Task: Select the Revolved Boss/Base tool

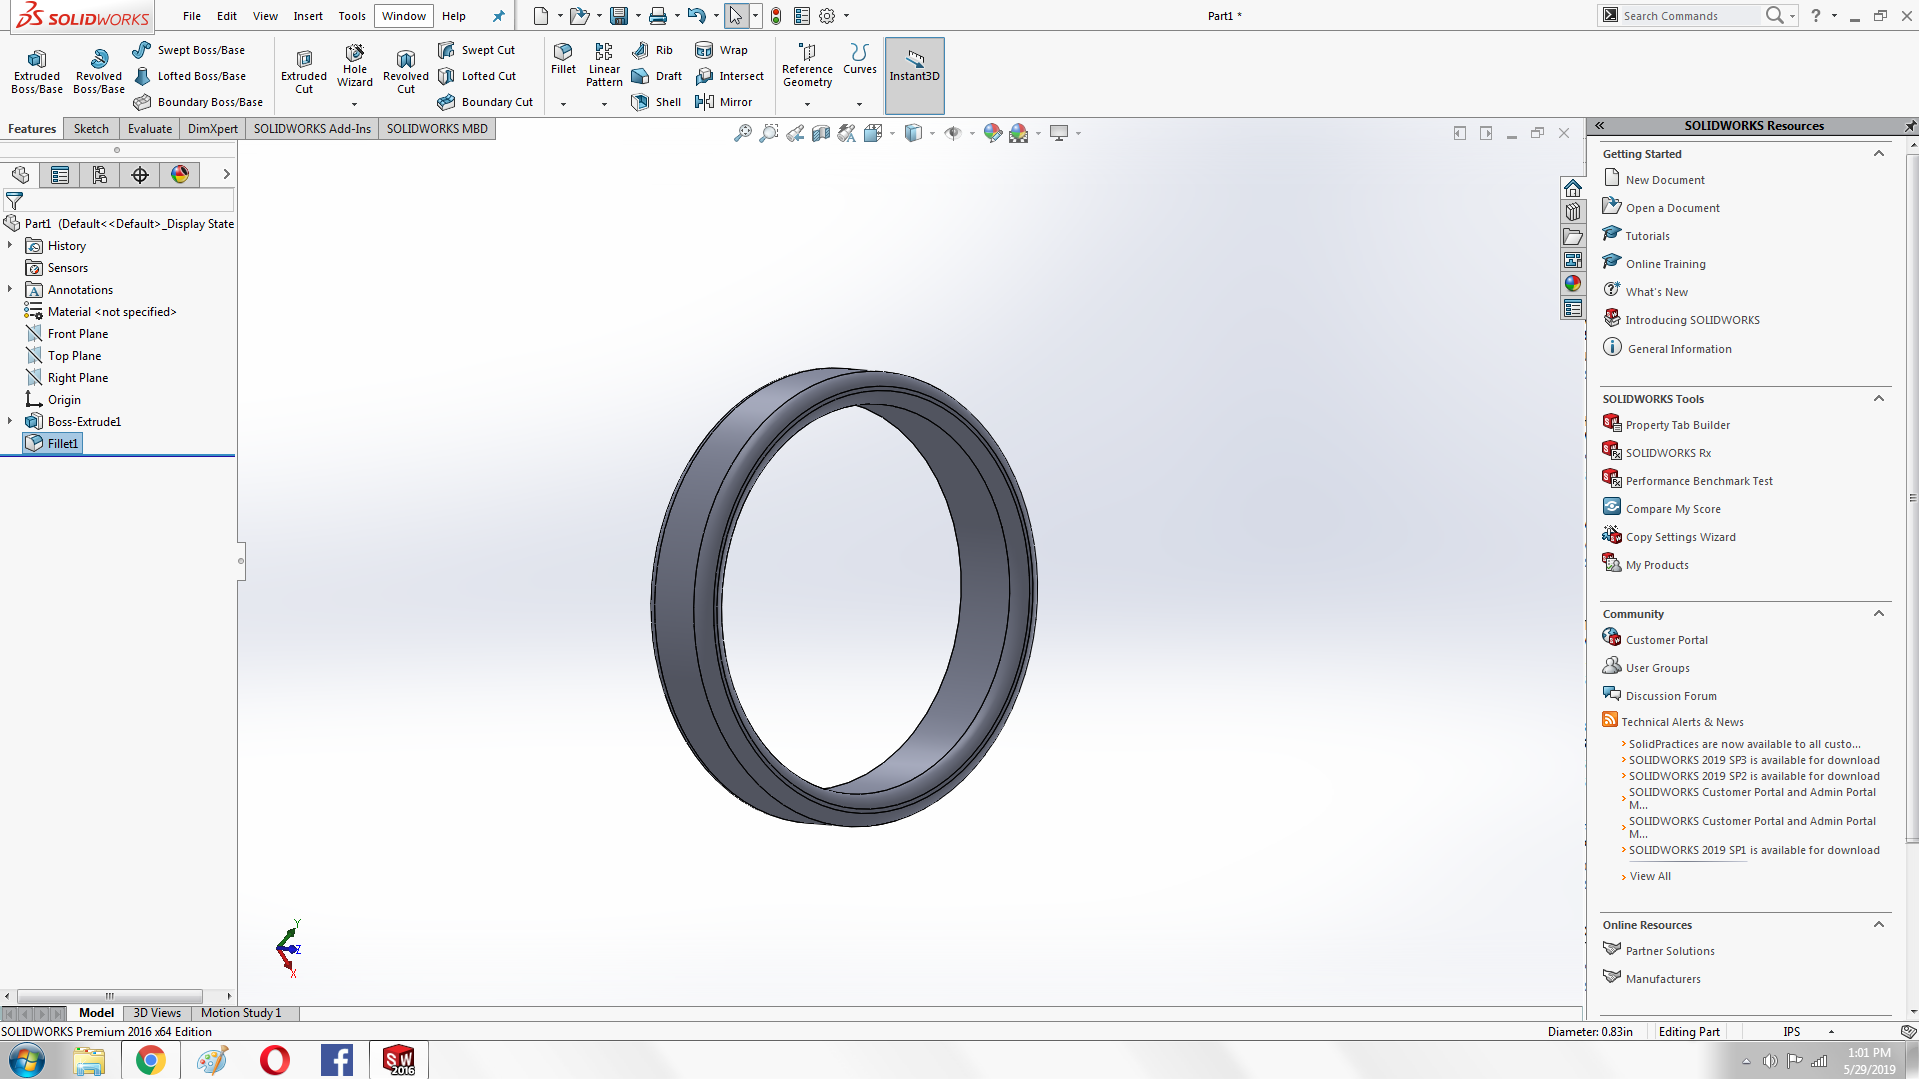Action: click(99, 71)
